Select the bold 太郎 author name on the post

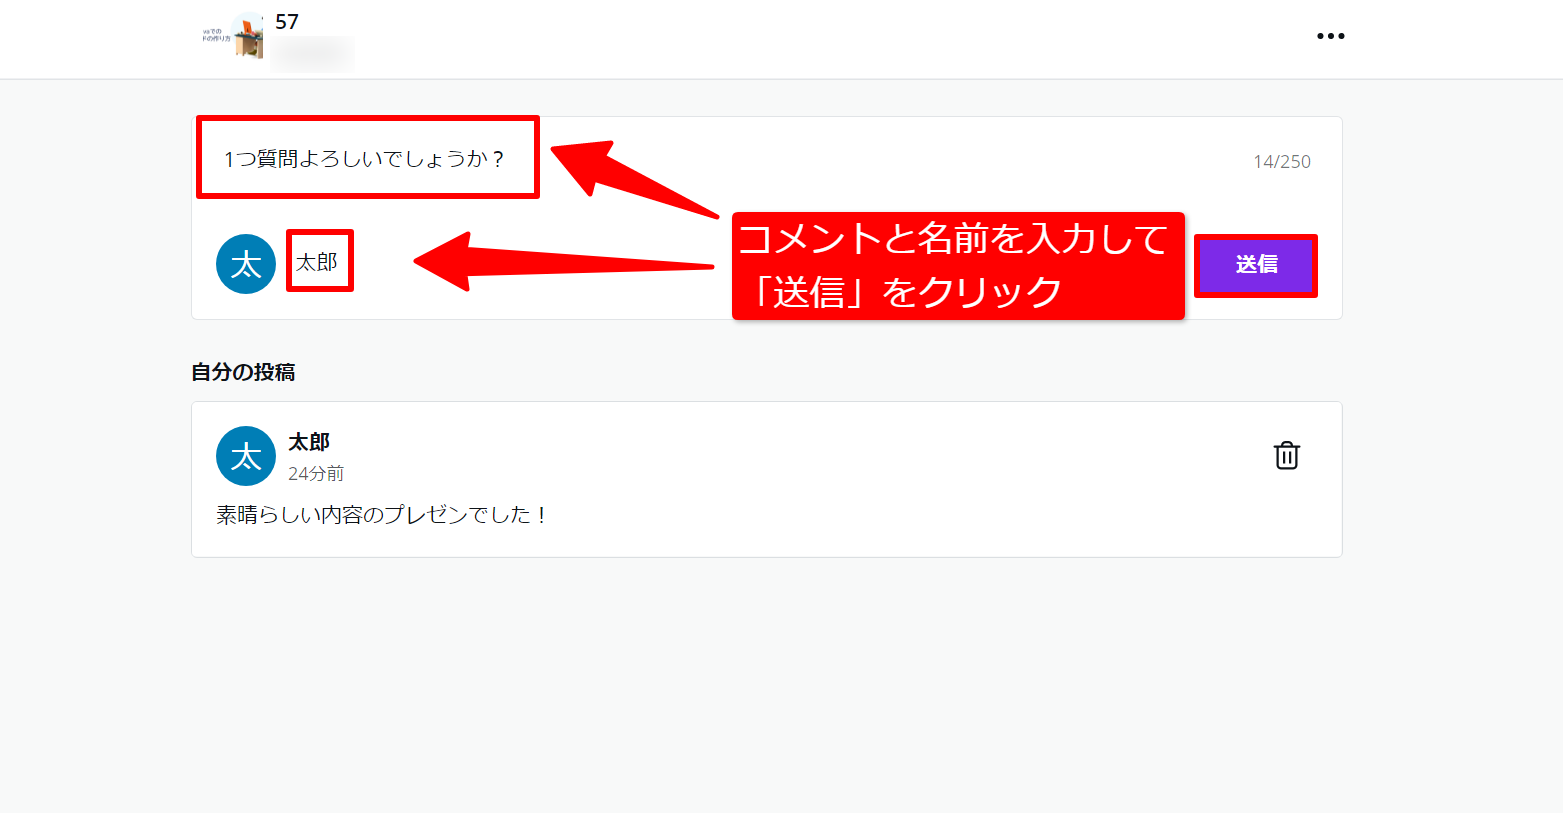[x=309, y=442]
